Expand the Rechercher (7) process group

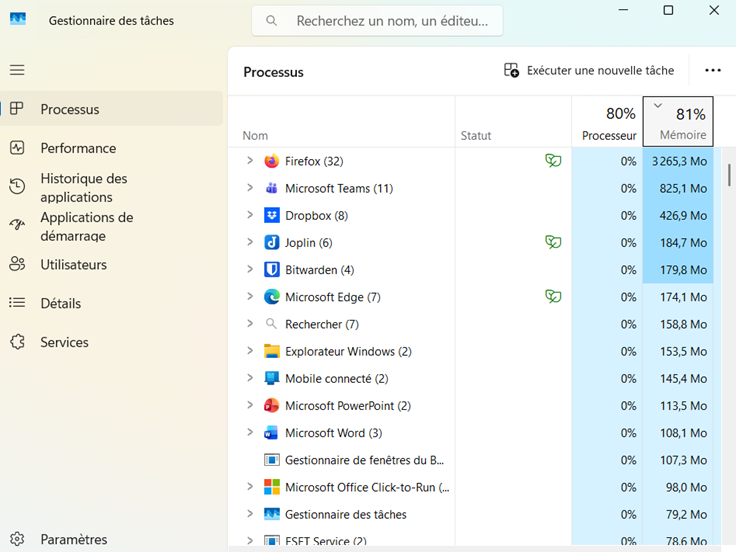tap(250, 324)
